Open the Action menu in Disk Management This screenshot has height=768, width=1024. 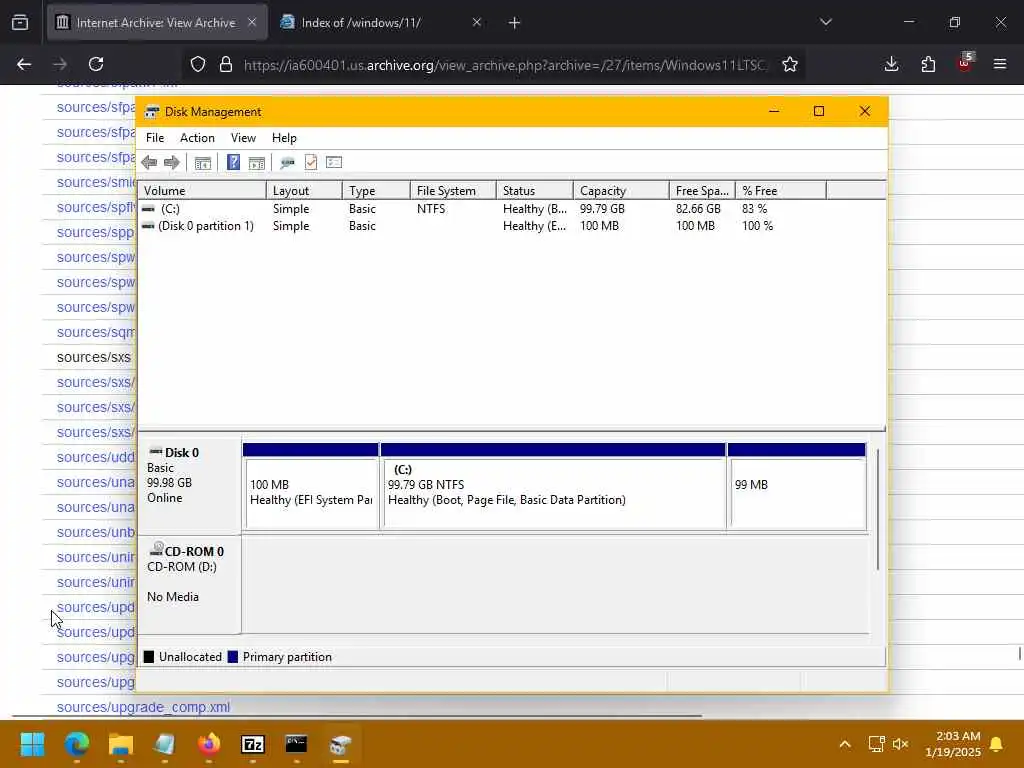pos(197,138)
